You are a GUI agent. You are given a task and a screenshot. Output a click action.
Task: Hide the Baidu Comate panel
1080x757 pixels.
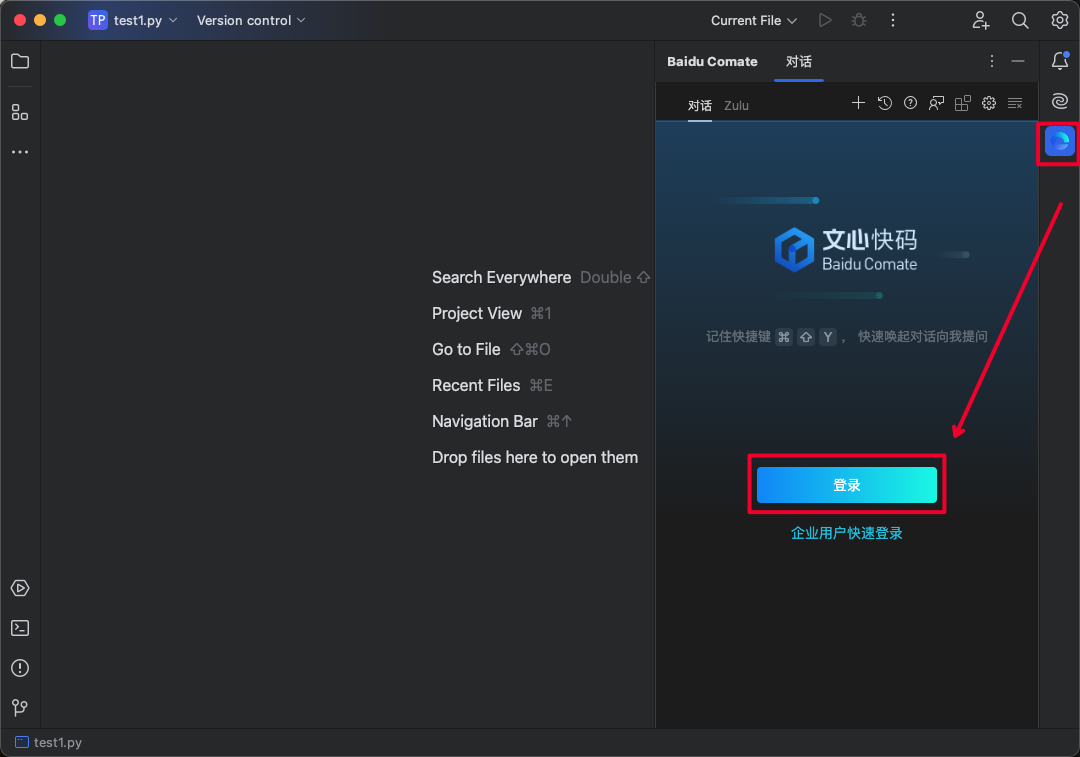tap(1018, 61)
